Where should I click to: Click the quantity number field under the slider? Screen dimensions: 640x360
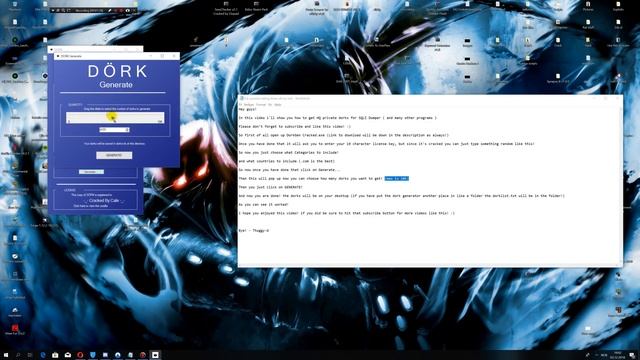[114, 130]
